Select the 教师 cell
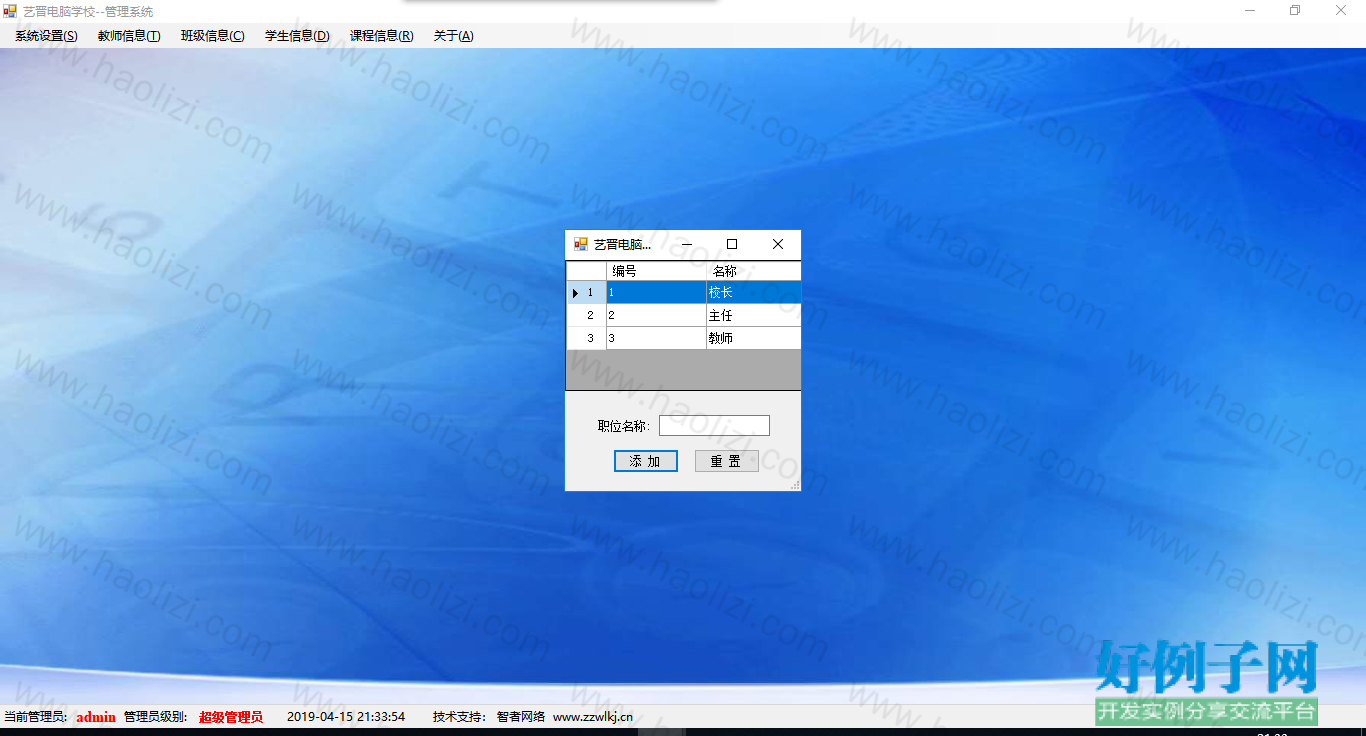The height and width of the screenshot is (736, 1366). pos(753,338)
